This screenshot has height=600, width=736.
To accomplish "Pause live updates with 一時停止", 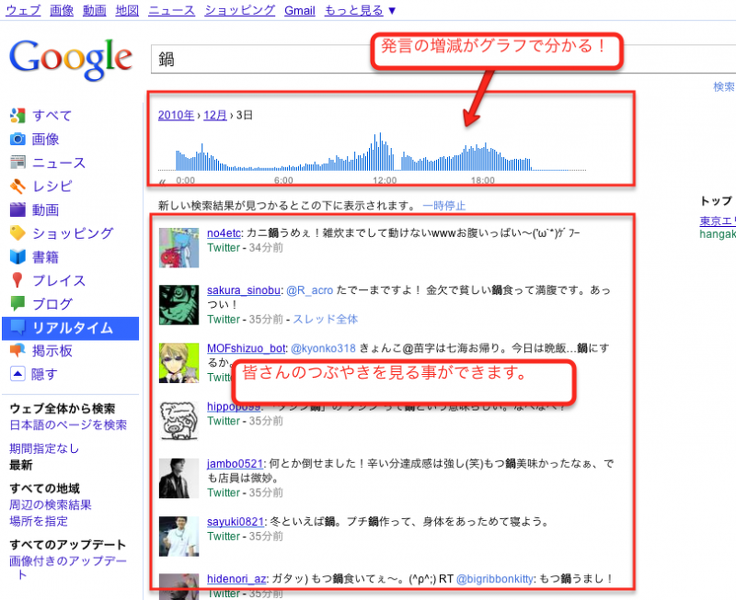I will (x=444, y=206).
